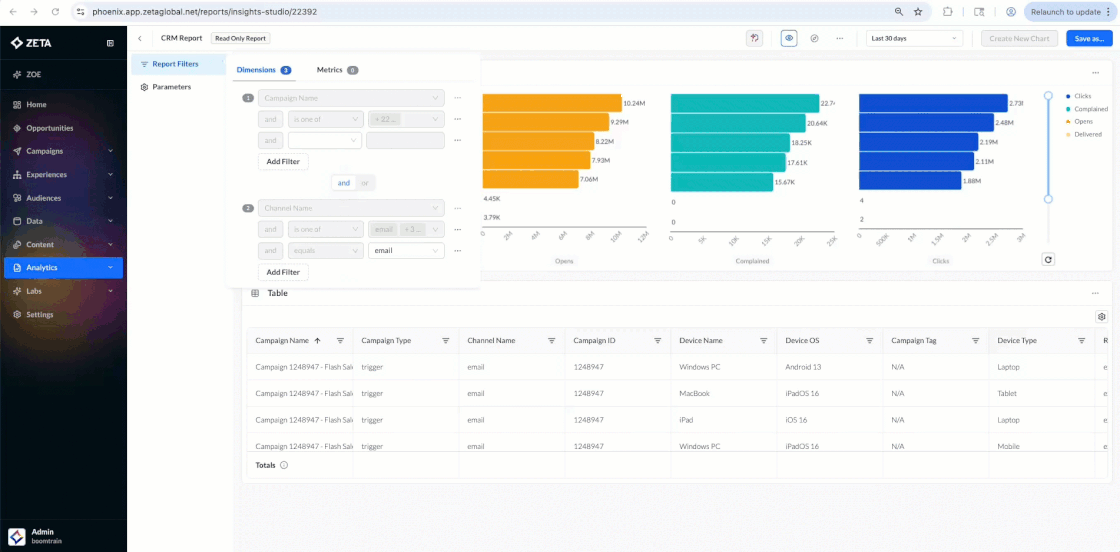The width and height of the screenshot is (1120, 552).
Task: Click the Save as button
Action: pos(1089,38)
